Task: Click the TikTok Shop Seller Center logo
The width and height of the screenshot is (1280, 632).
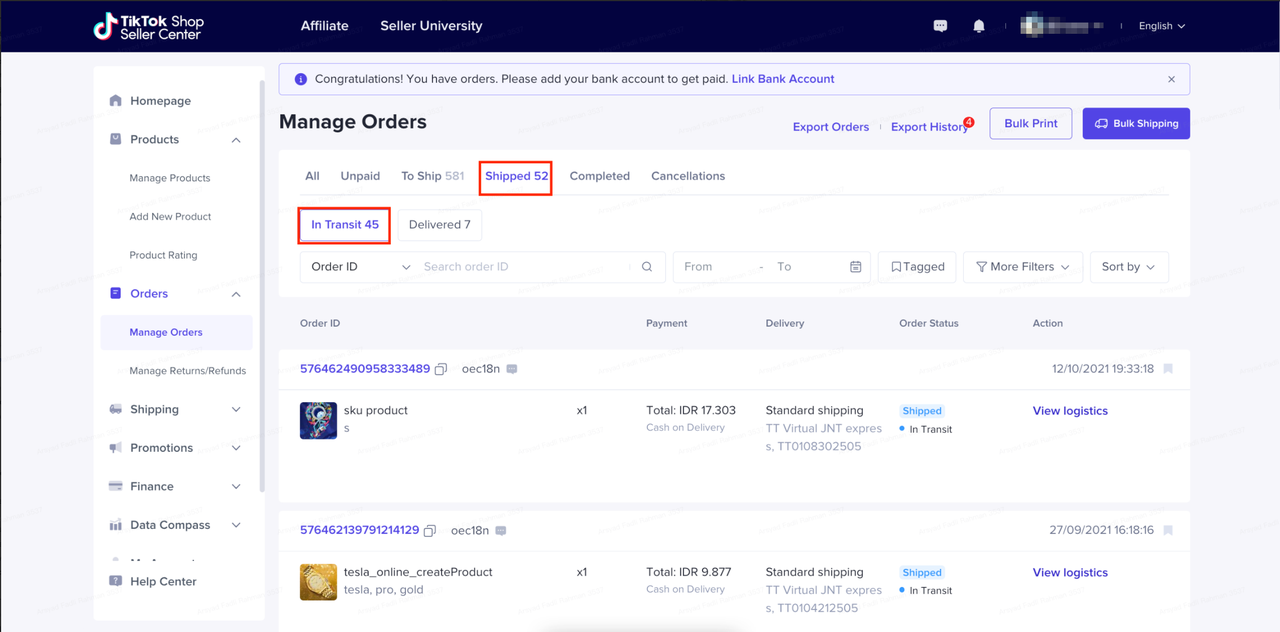Action: click(147, 26)
